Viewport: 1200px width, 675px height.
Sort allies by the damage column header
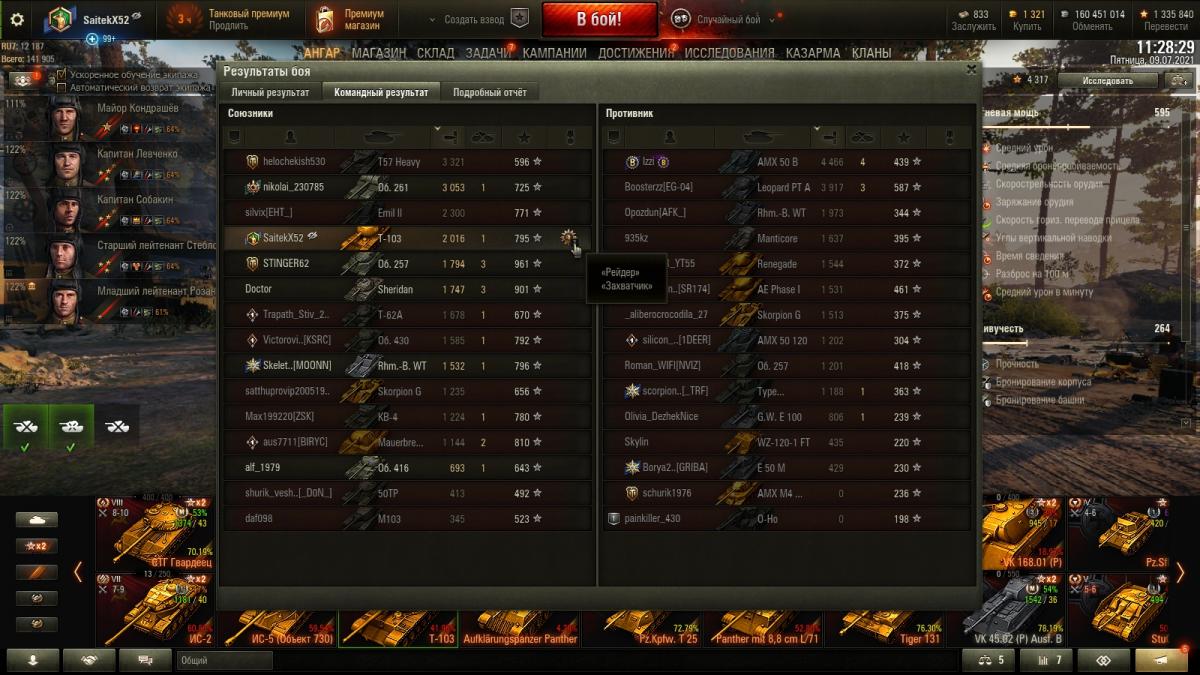point(450,136)
